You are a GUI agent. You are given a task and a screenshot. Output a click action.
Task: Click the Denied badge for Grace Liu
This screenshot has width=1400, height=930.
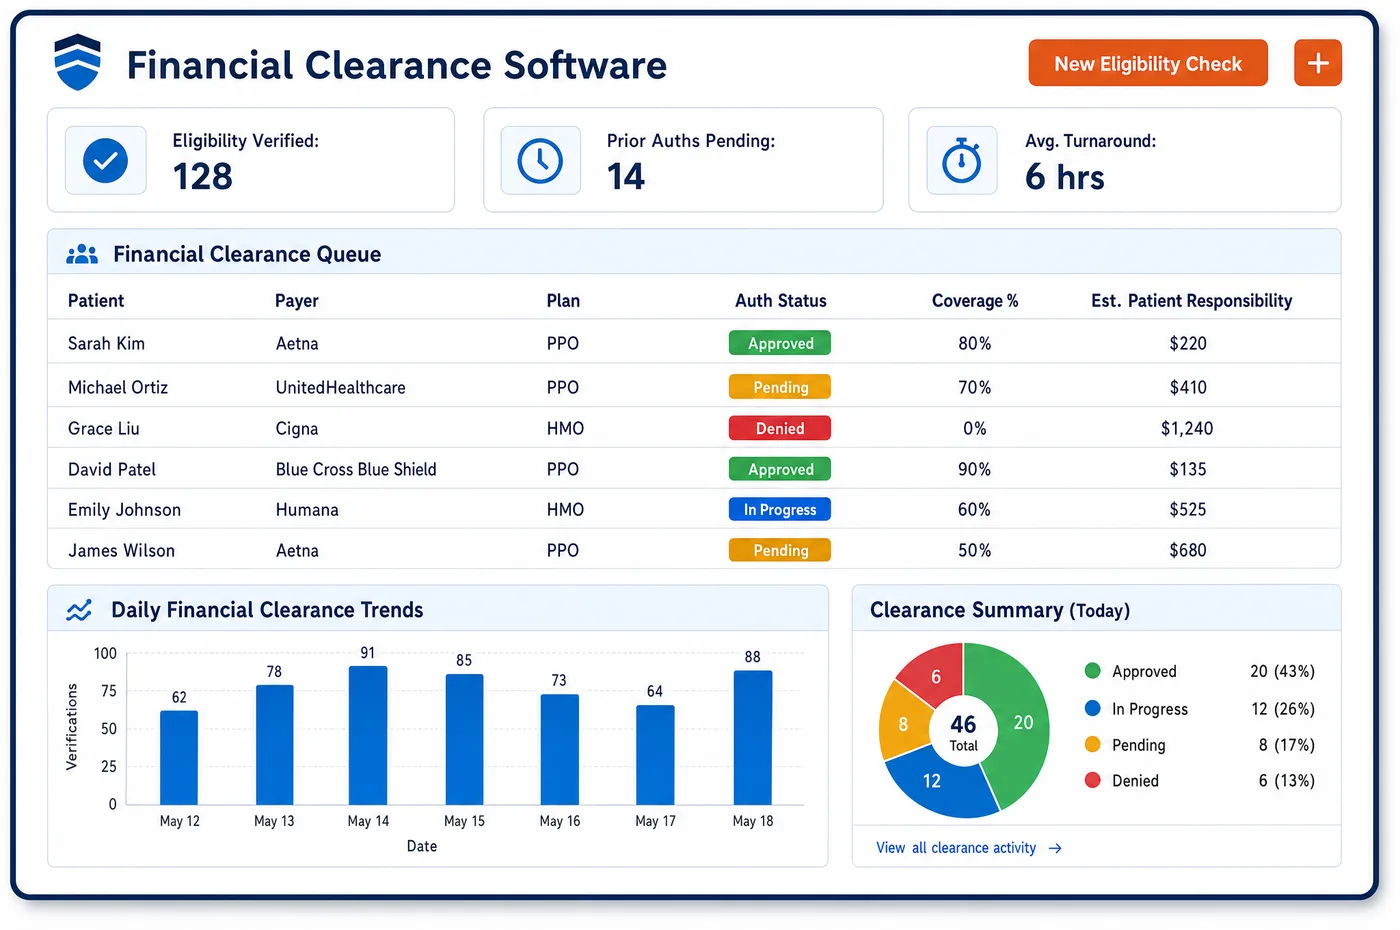pos(780,428)
